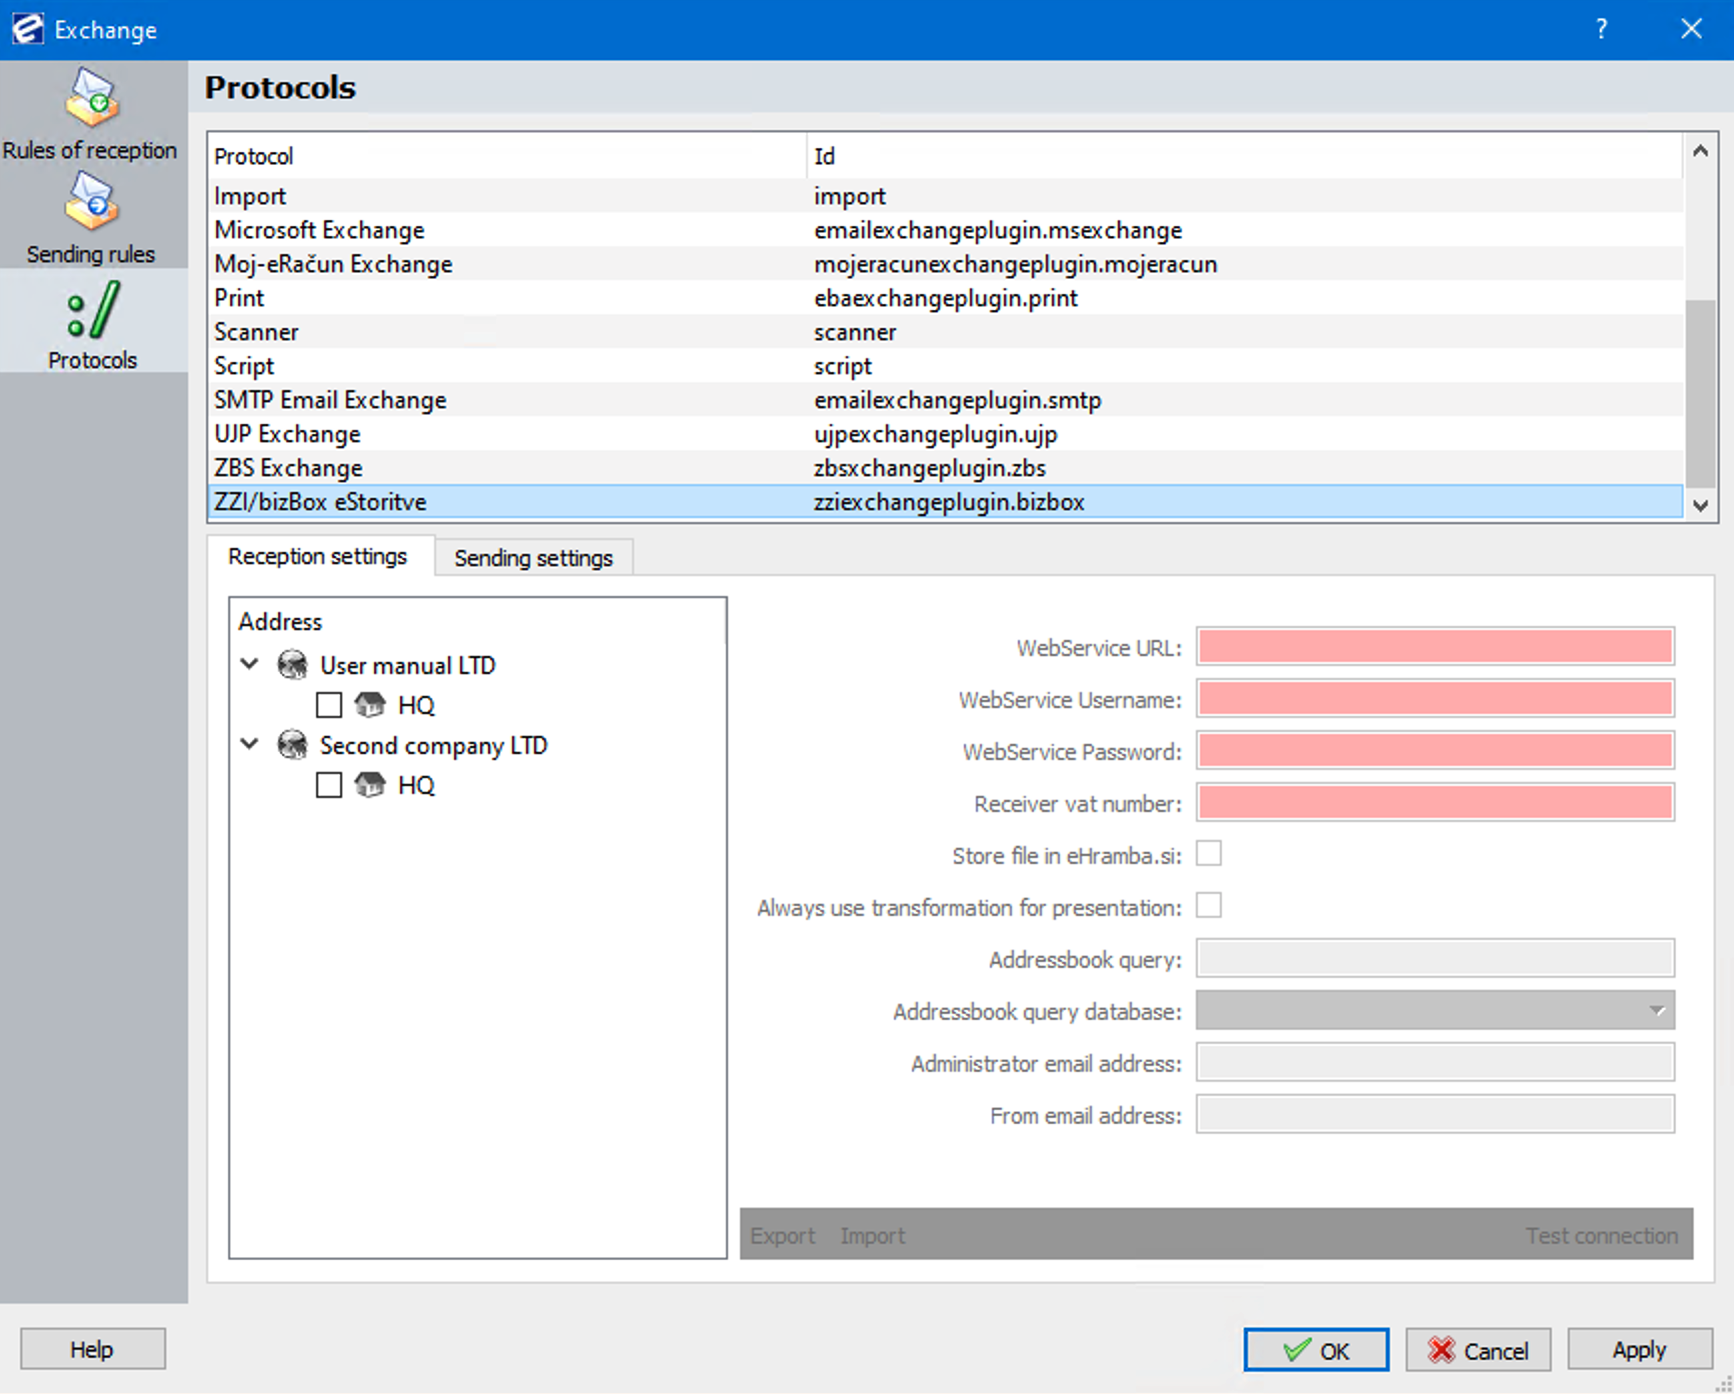Screen dimensions: 1734x1394
Task: Click HQ house icon under Second company LTD
Action: pos(370,785)
